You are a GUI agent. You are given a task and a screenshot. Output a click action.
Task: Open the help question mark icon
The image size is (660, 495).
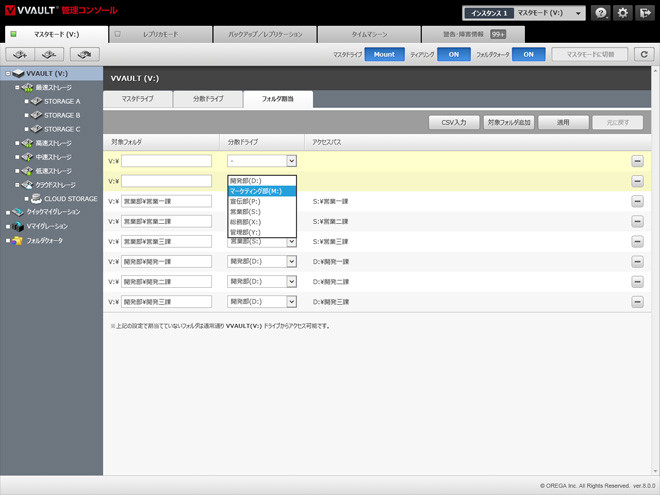pyautogui.click(x=601, y=13)
